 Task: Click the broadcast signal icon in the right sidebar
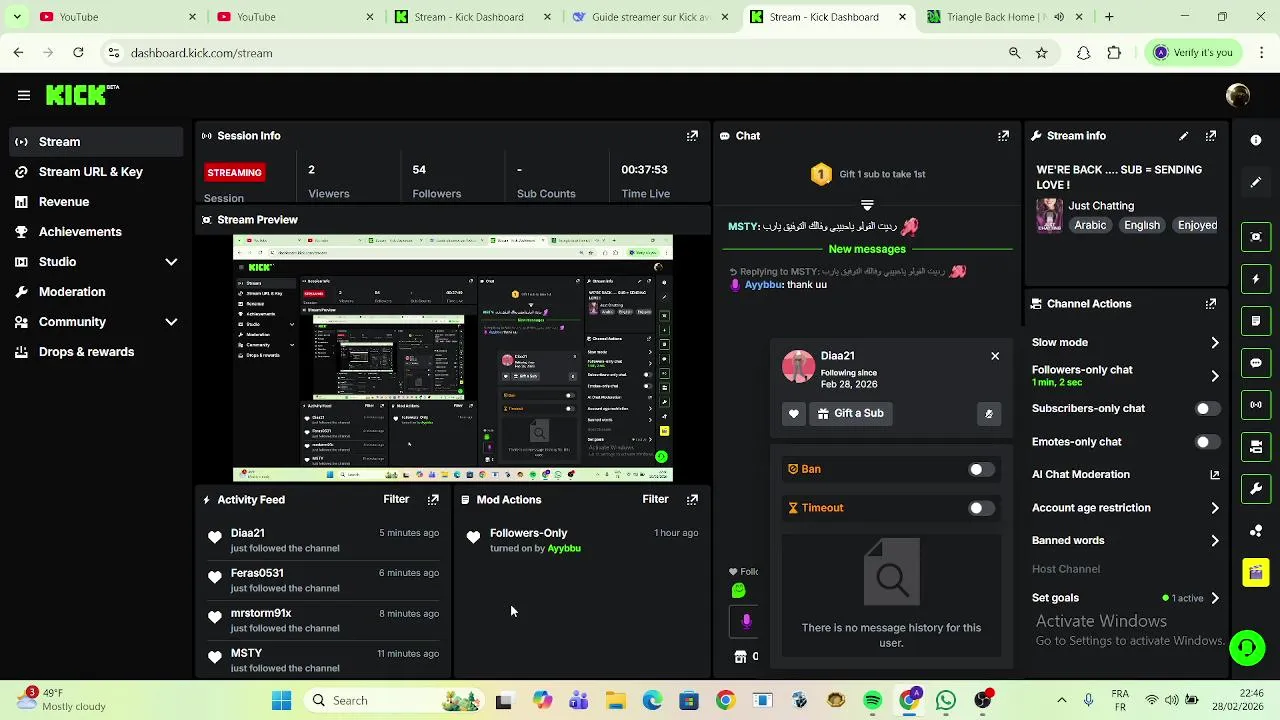tap(1256, 405)
